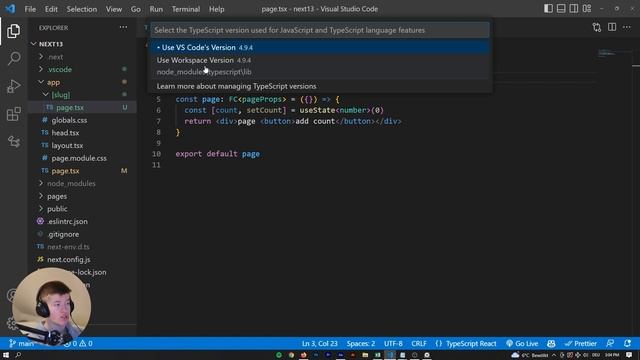The width and height of the screenshot is (640, 360).
Task: Click the language braces icon beside TypeScript React
Action: pos(439,344)
